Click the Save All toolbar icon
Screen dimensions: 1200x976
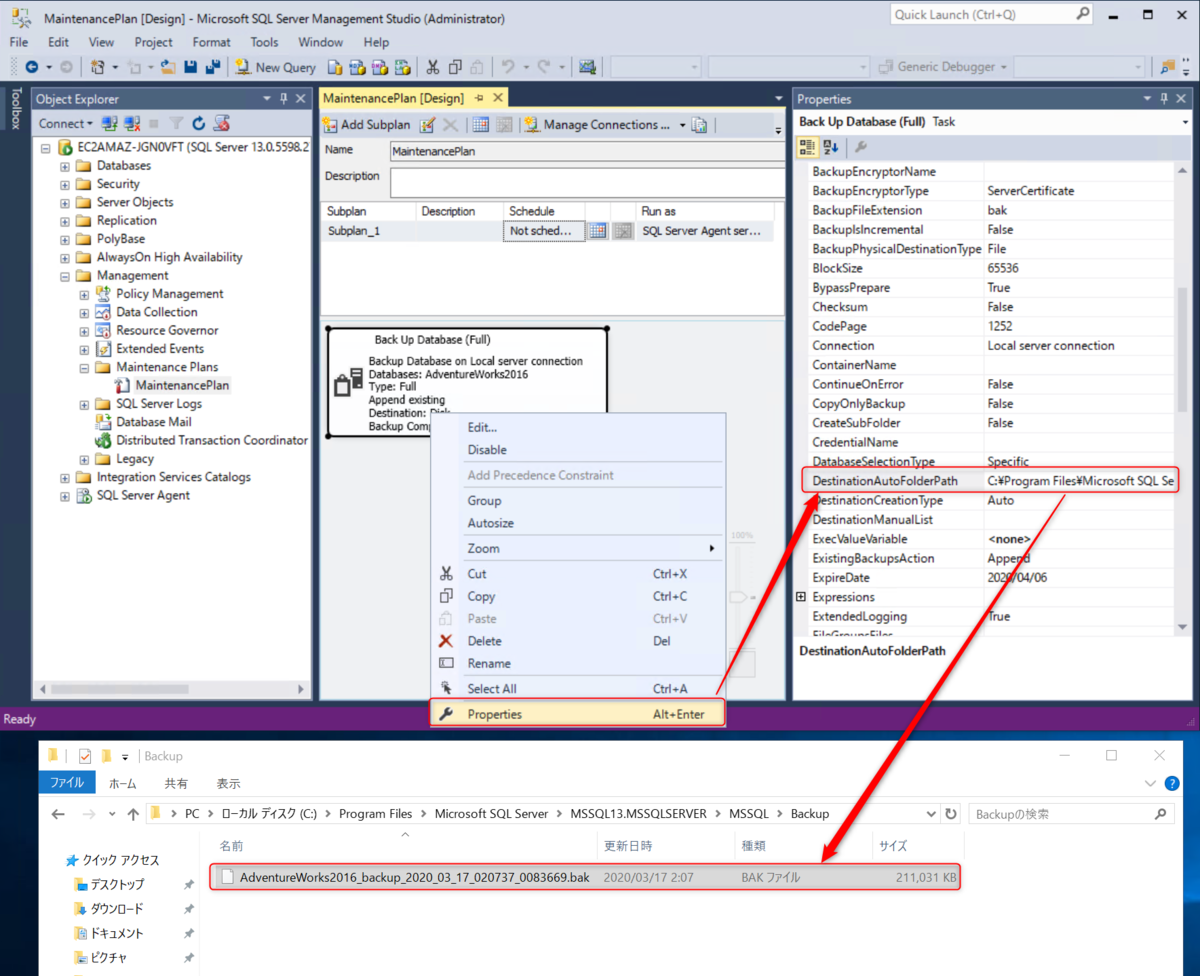pyautogui.click(x=212, y=67)
